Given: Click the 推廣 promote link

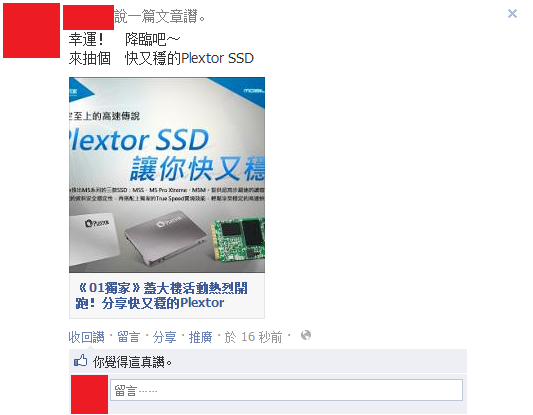Looking at the screenshot, I should coord(200,337).
